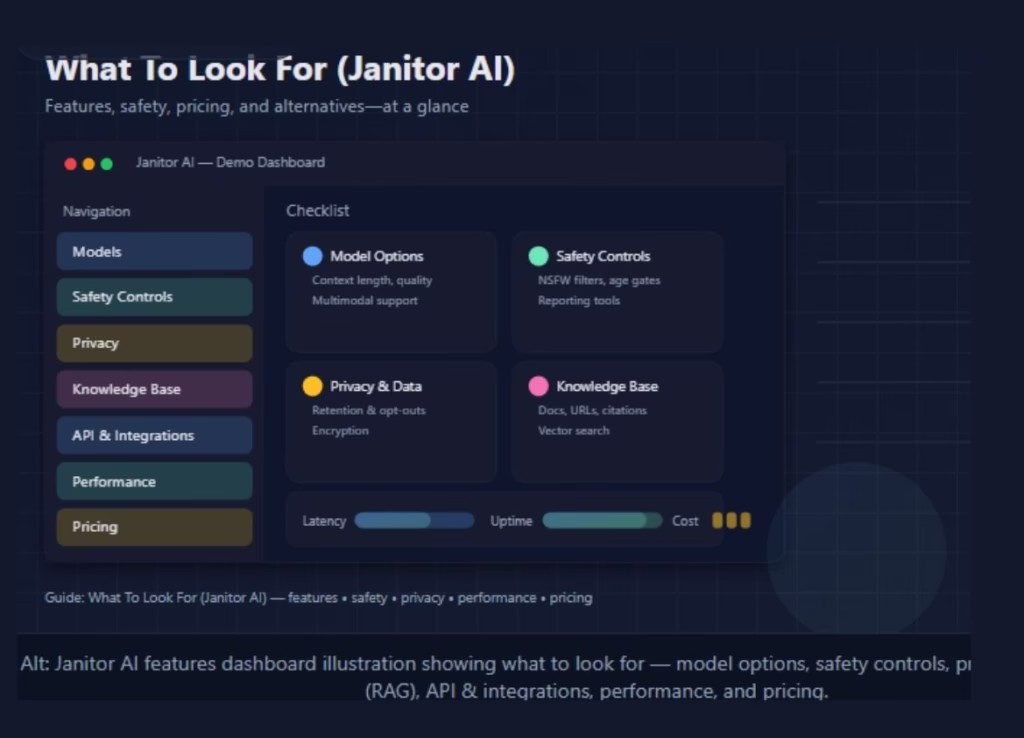The width and height of the screenshot is (1024, 738).
Task: Open the Pricing navigation item
Action: click(x=155, y=527)
